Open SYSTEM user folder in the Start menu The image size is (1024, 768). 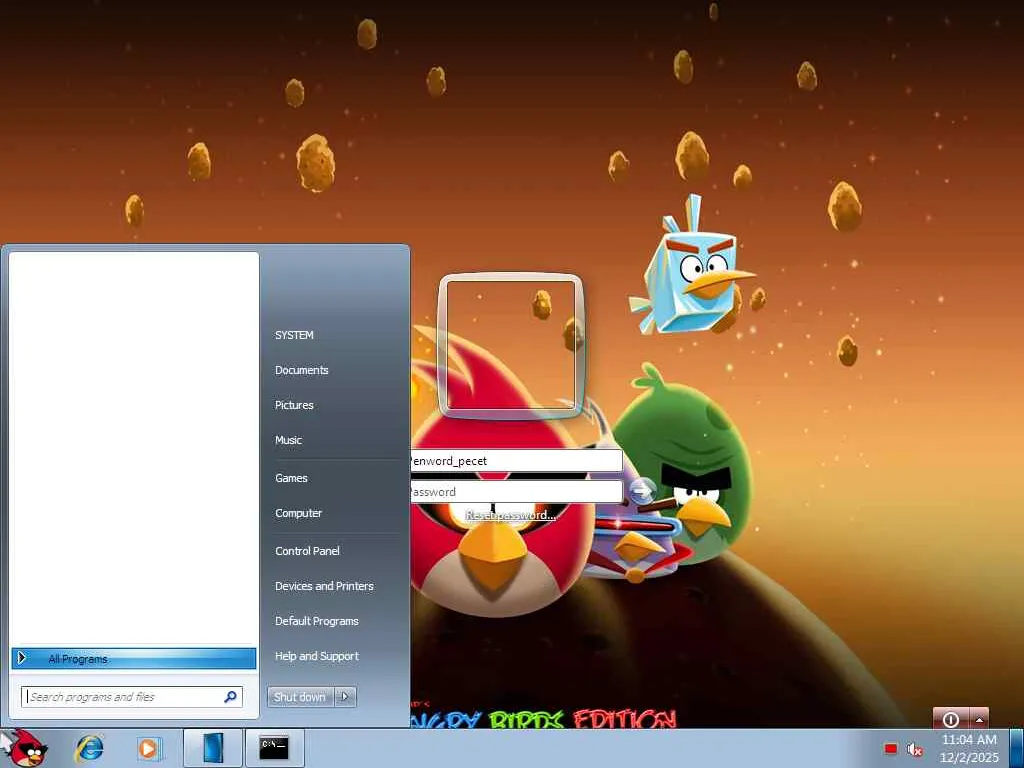pos(294,335)
